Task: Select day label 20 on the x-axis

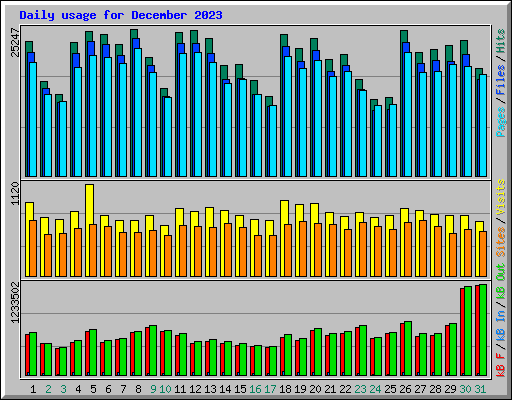Action: (x=315, y=389)
